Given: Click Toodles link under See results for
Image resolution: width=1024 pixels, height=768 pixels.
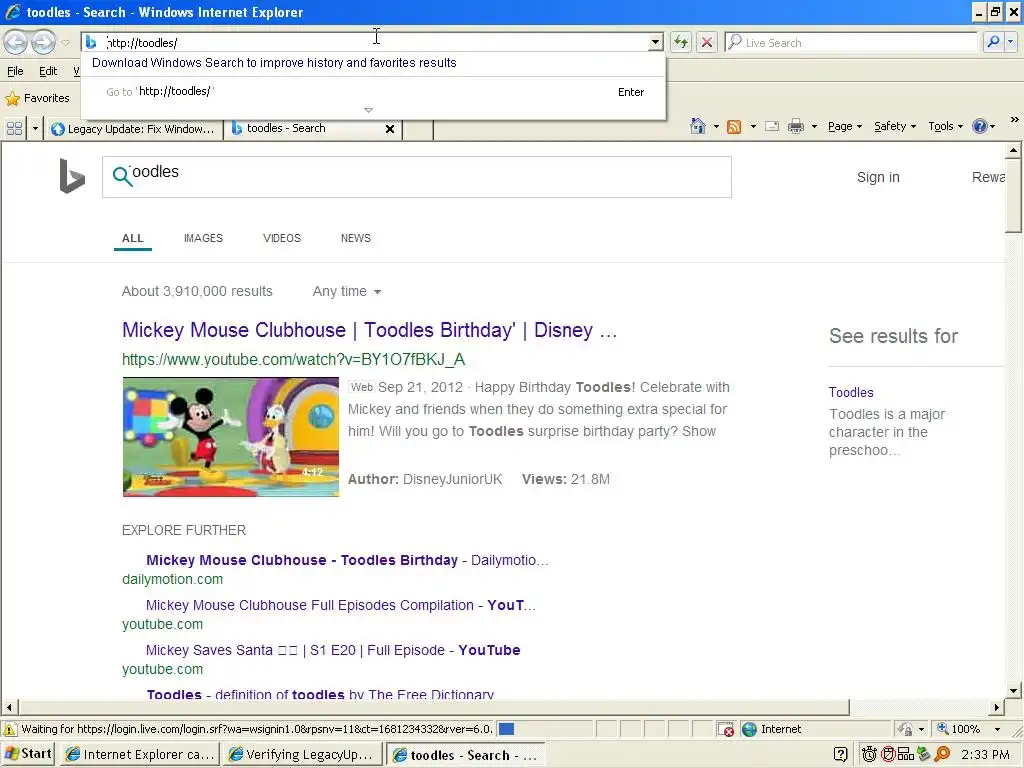Looking at the screenshot, I should [851, 392].
